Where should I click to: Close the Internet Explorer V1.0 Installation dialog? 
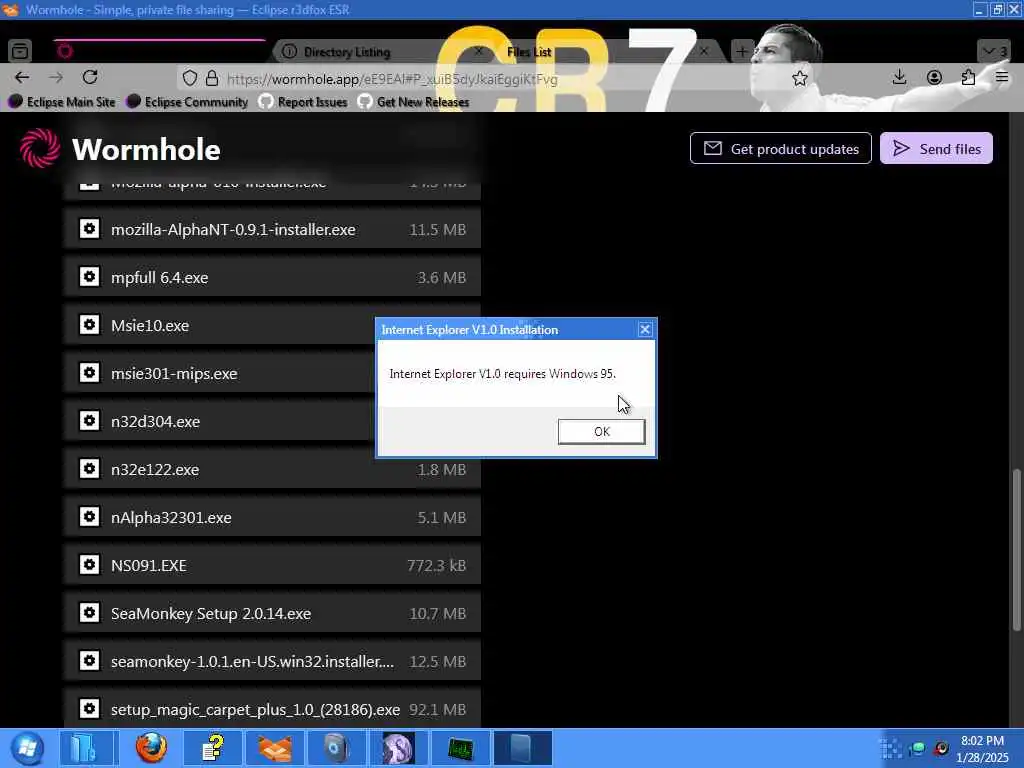point(645,329)
